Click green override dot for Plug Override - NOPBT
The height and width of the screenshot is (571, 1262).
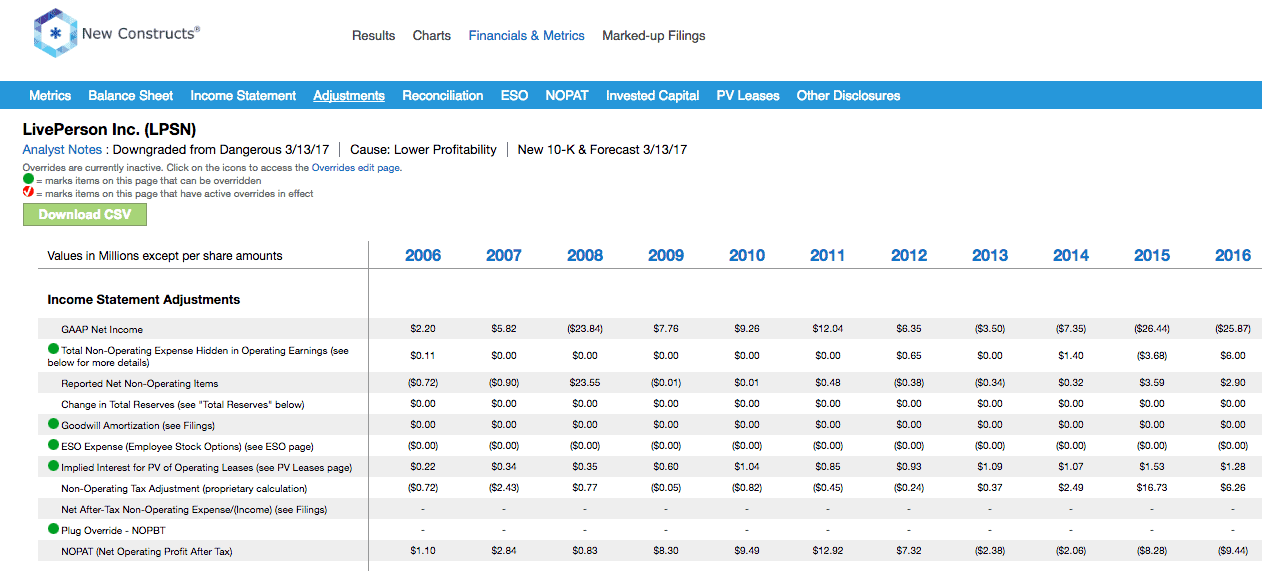(53, 529)
